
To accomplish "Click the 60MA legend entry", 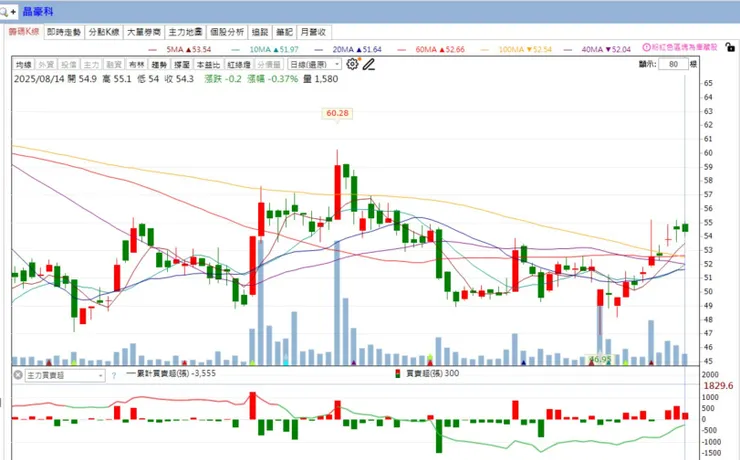I will pyautogui.click(x=431, y=49).
